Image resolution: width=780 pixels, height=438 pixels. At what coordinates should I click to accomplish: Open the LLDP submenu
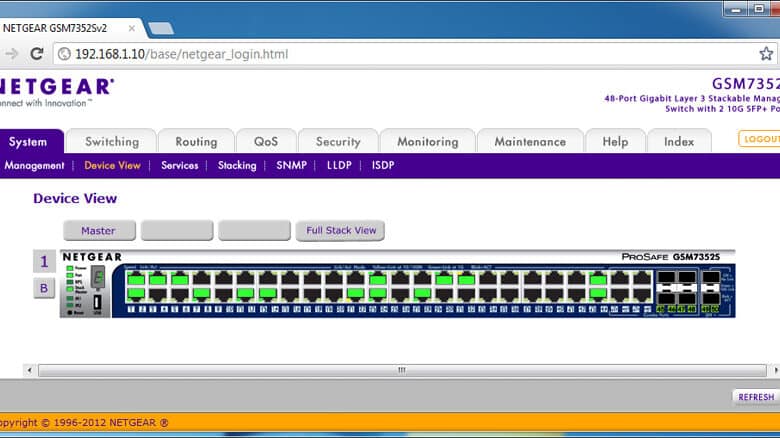(339, 165)
